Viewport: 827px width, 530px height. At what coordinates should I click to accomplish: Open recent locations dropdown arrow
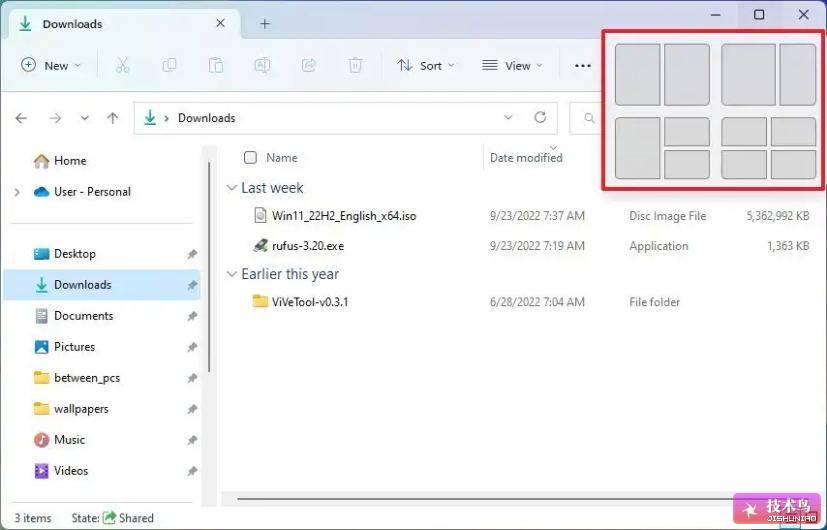[x=84, y=118]
